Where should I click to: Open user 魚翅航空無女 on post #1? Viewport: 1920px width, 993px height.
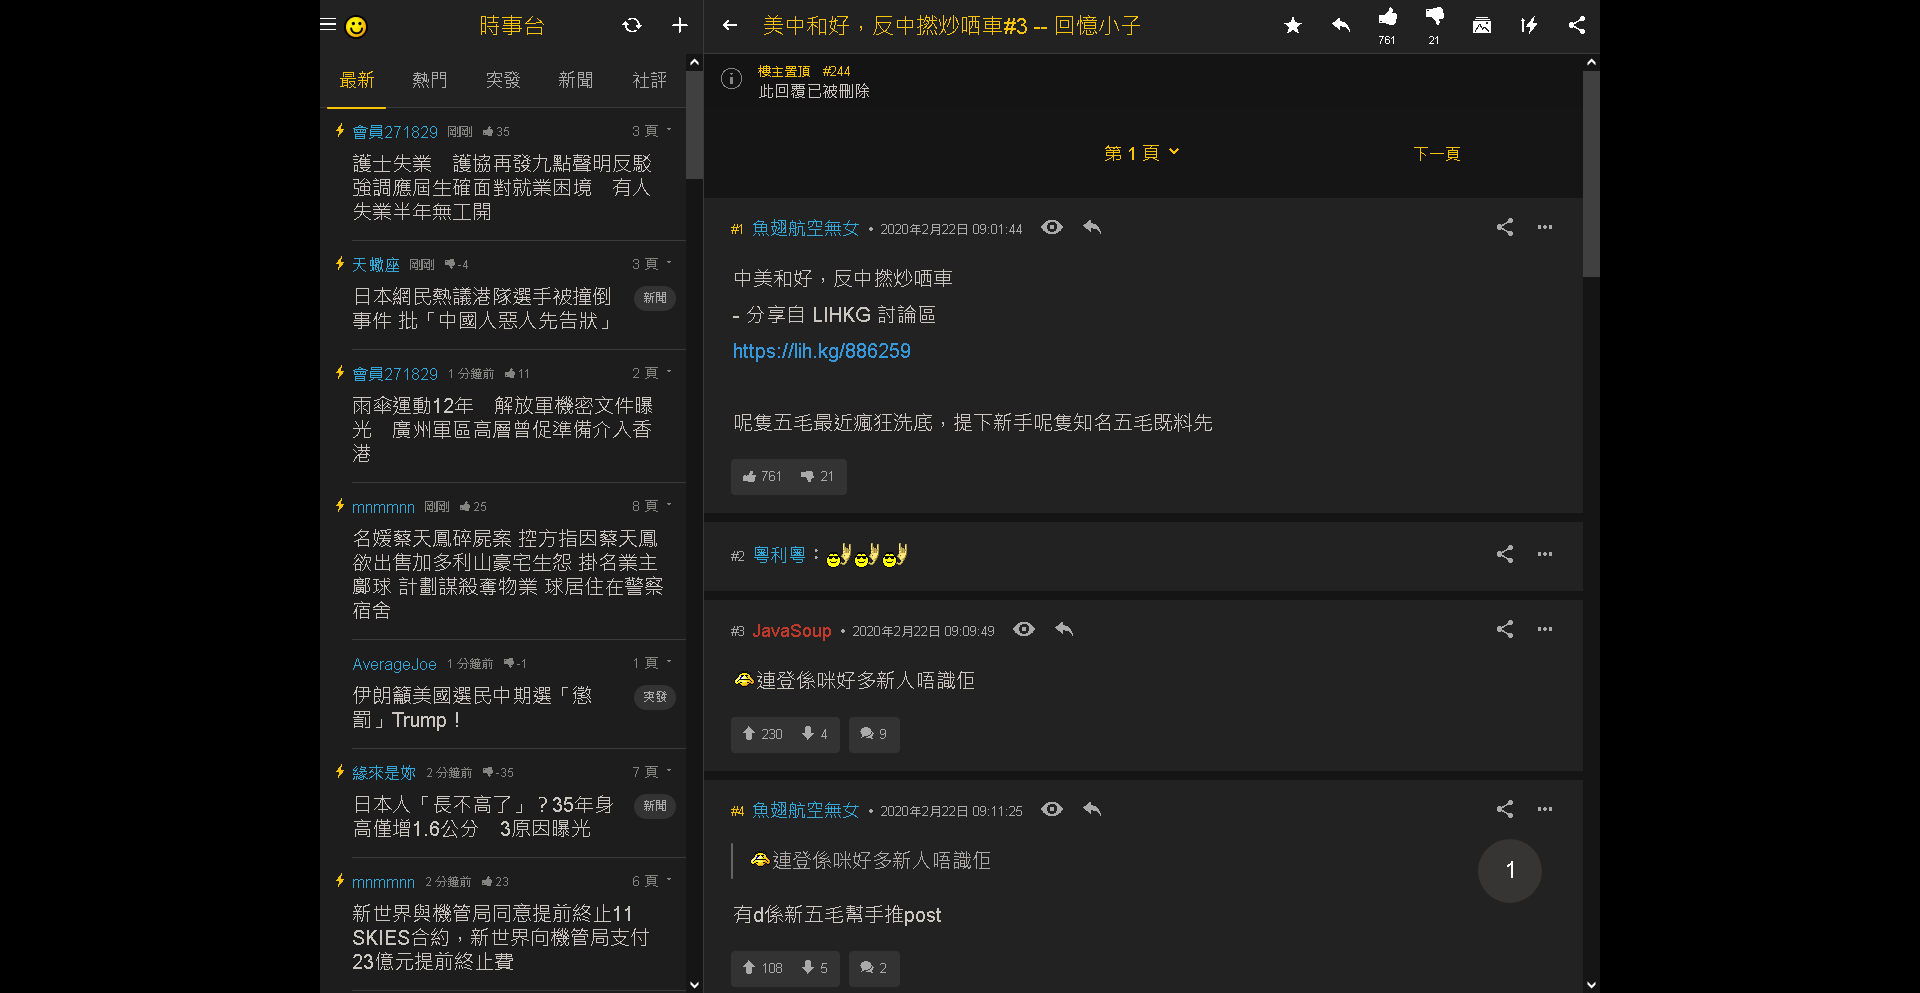tap(806, 228)
